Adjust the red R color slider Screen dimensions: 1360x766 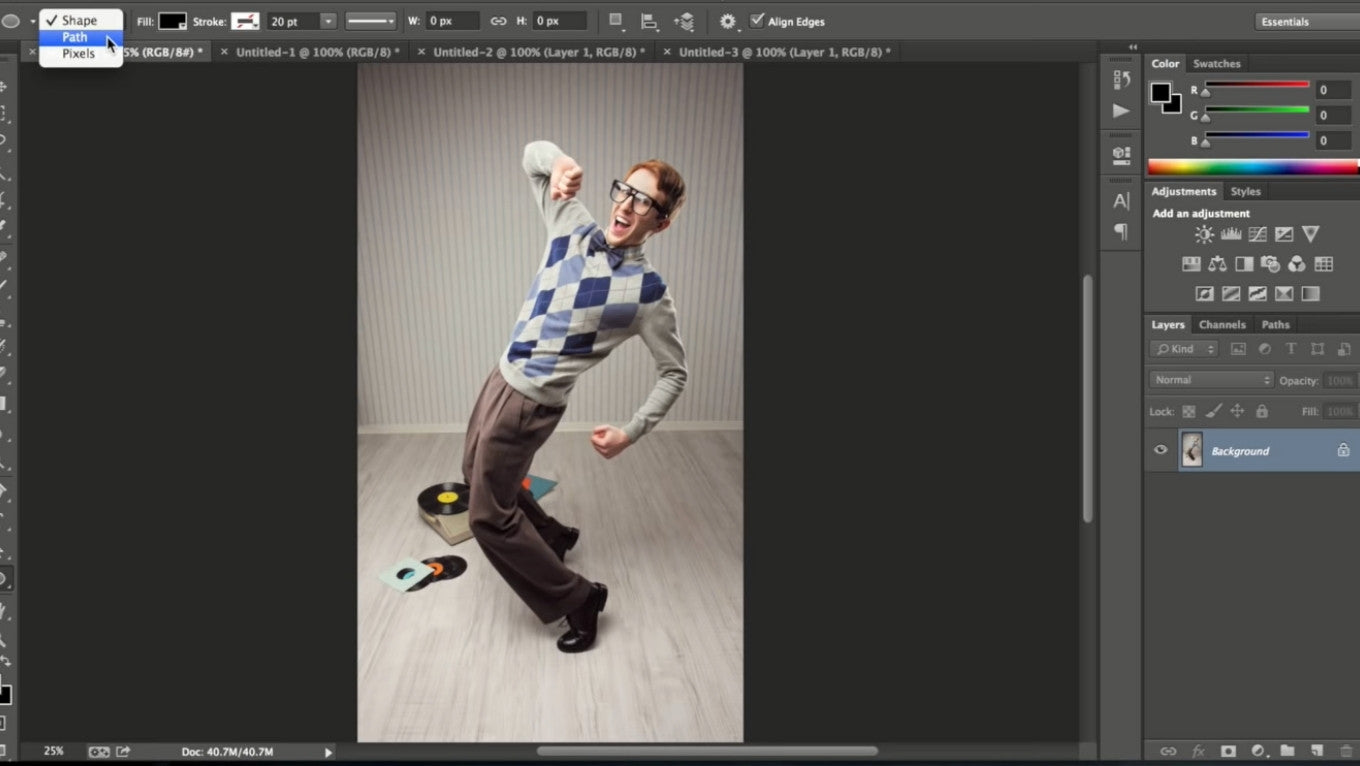pos(1257,88)
